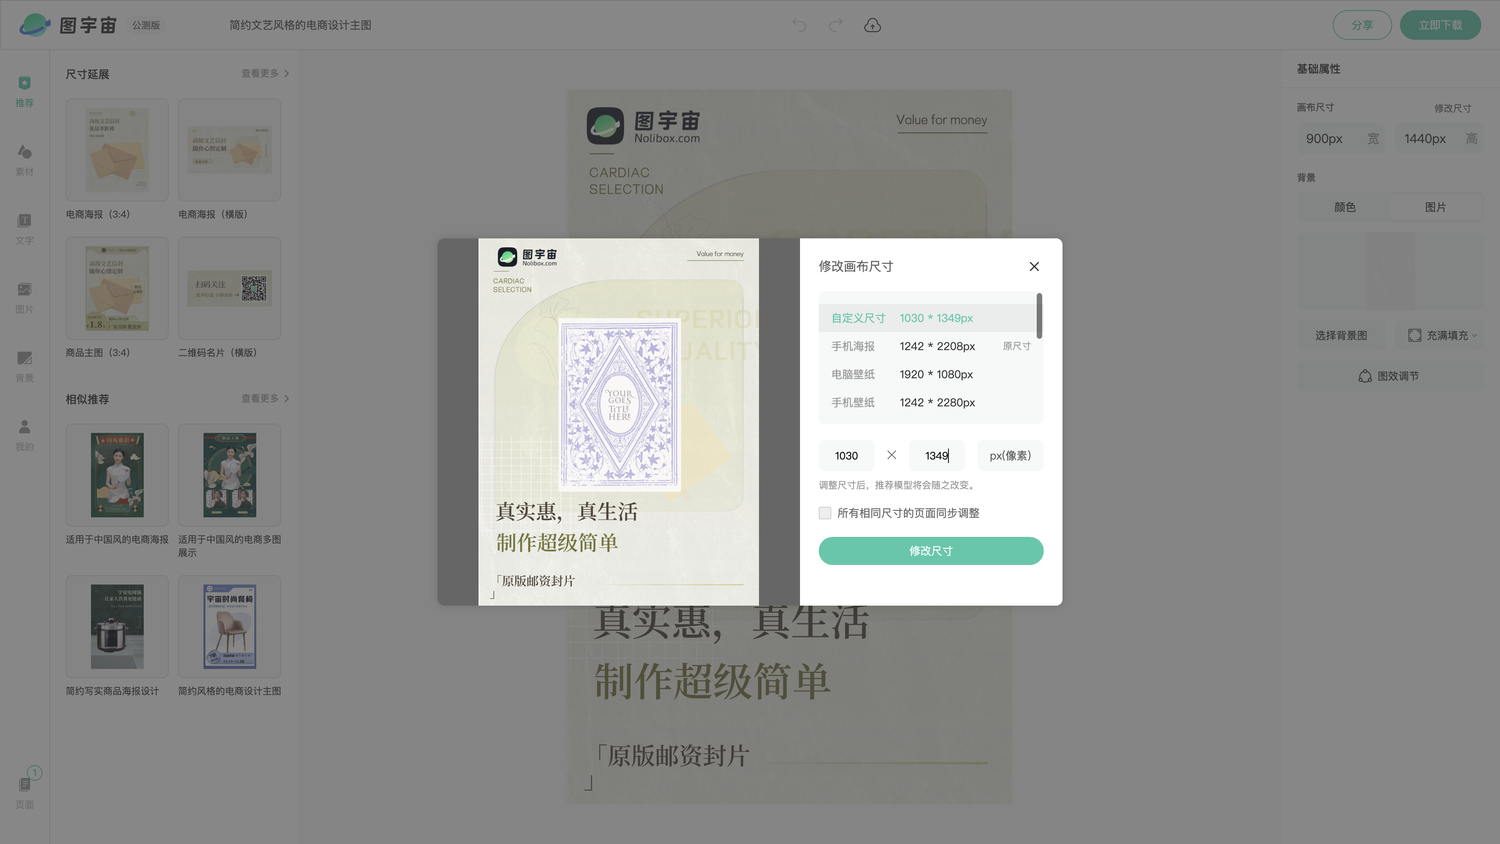Click the 充满填充 fill mode icon
Image resolution: width=1500 pixels, height=844 pixels.
pos(1414,335)
